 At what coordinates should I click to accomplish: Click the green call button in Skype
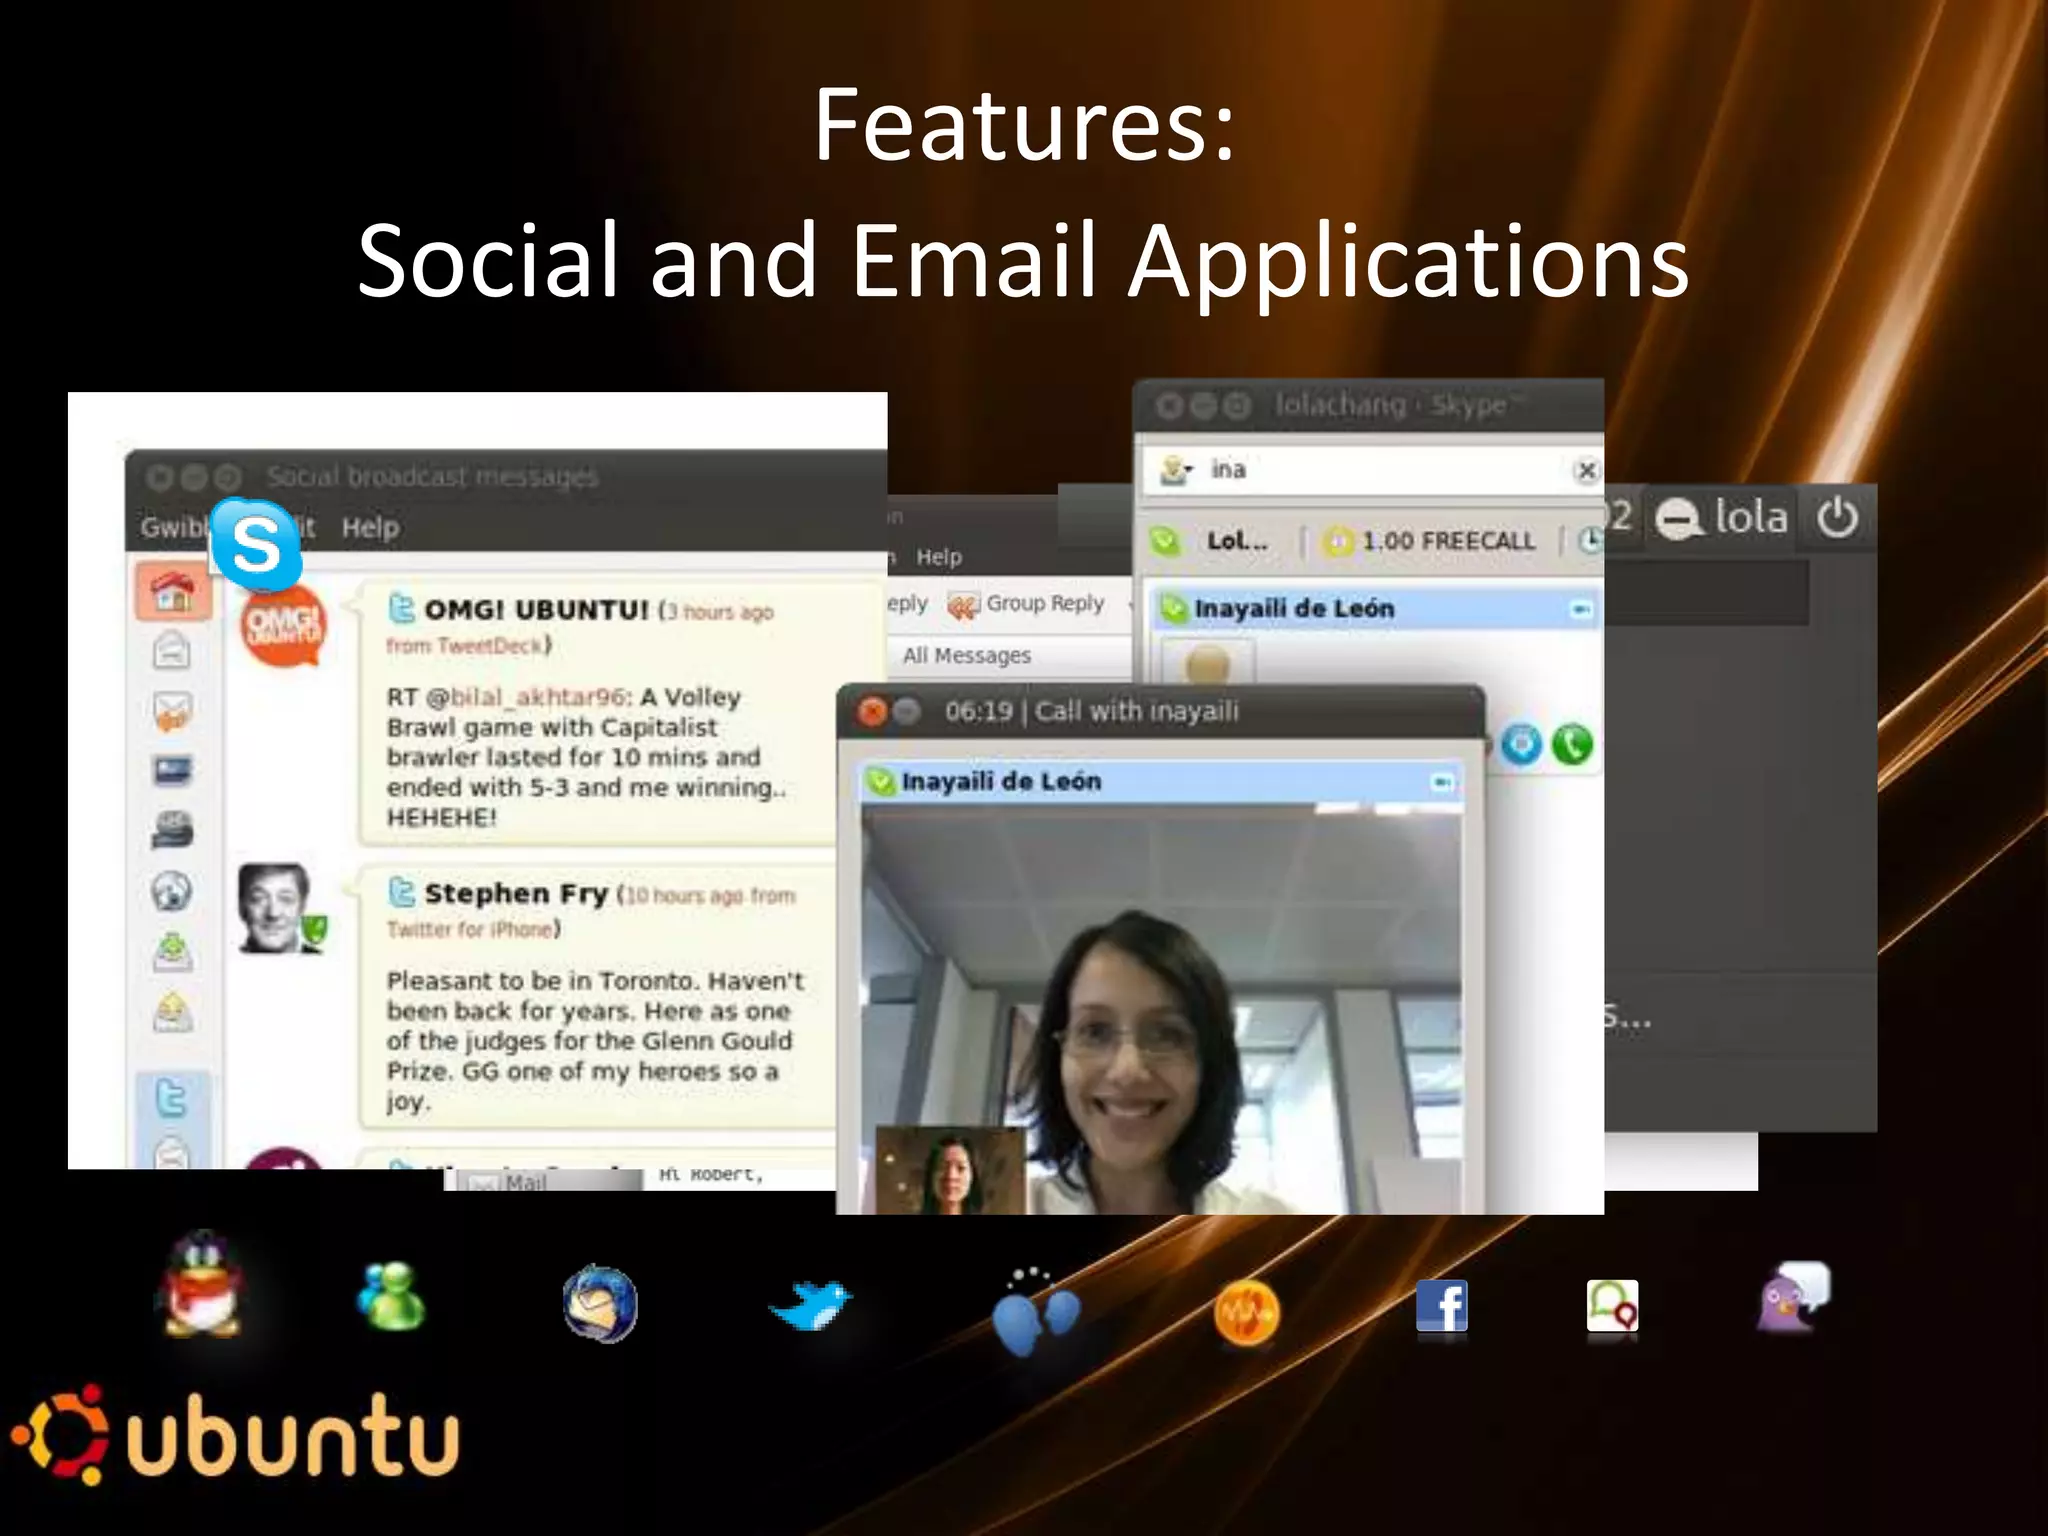(x=1572, y=745)
